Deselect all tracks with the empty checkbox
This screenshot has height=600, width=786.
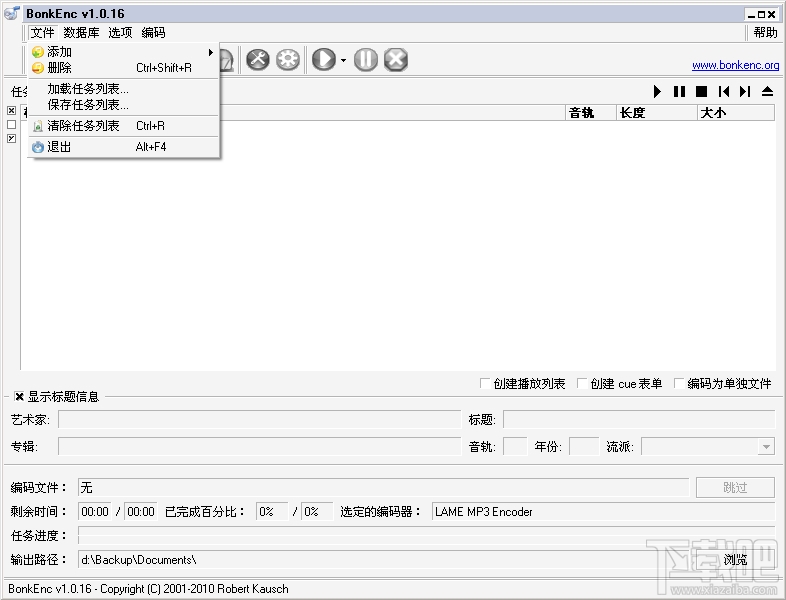click(12, 124)
